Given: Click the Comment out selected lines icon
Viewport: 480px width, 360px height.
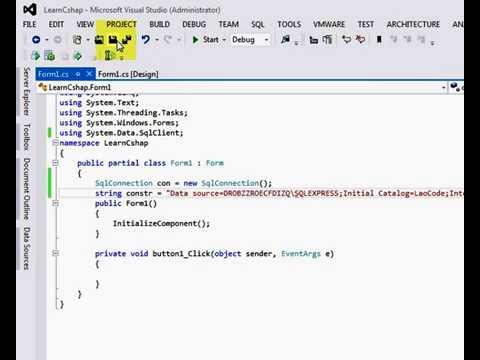Looking at the screenshot, I should coord(314,40).
